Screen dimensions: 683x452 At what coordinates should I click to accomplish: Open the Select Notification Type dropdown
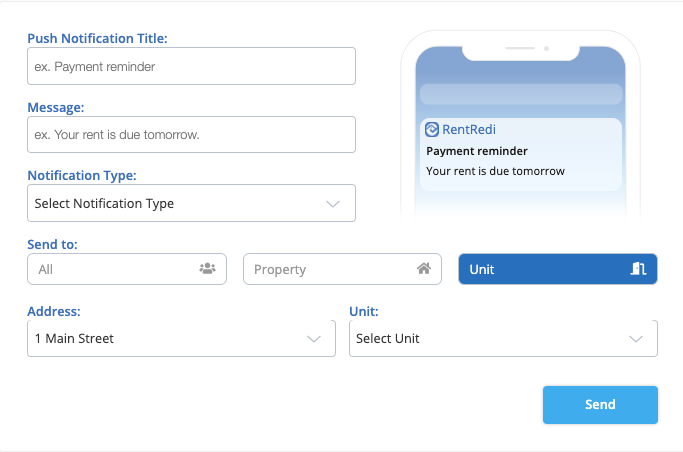pos(191,203)
